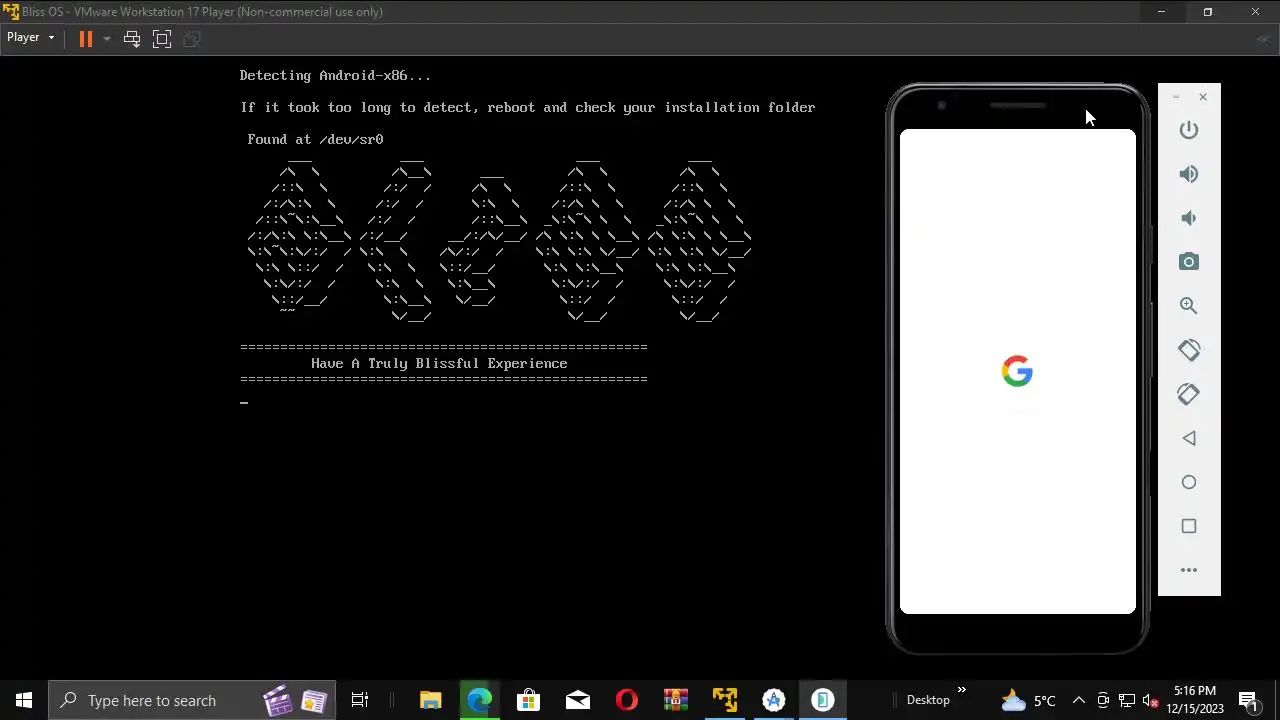Expand the Desktop toolbar chevron
Viewport: 1280px width, 720px height.
pos(962,690)
